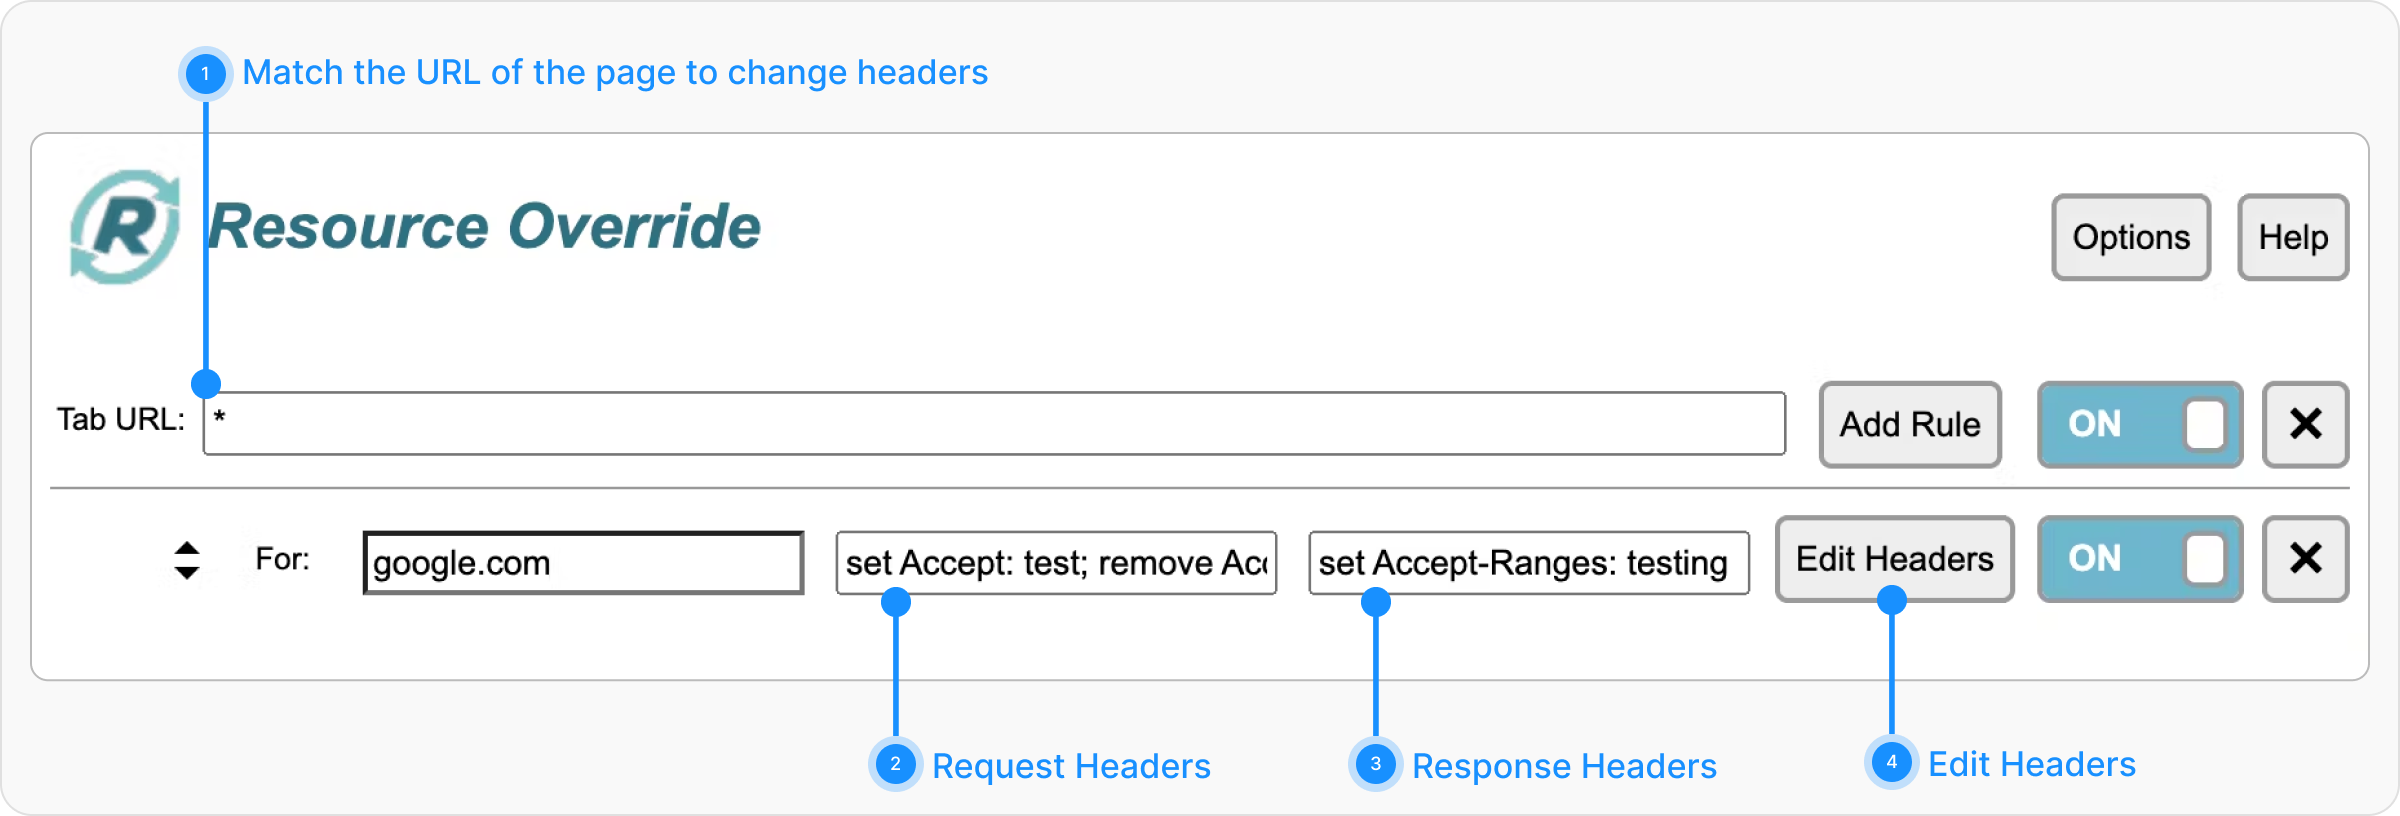The height and width of the screenshot is (816, 2400).
Task: Focus the Tab URL input field
Action: click(993, 424)
